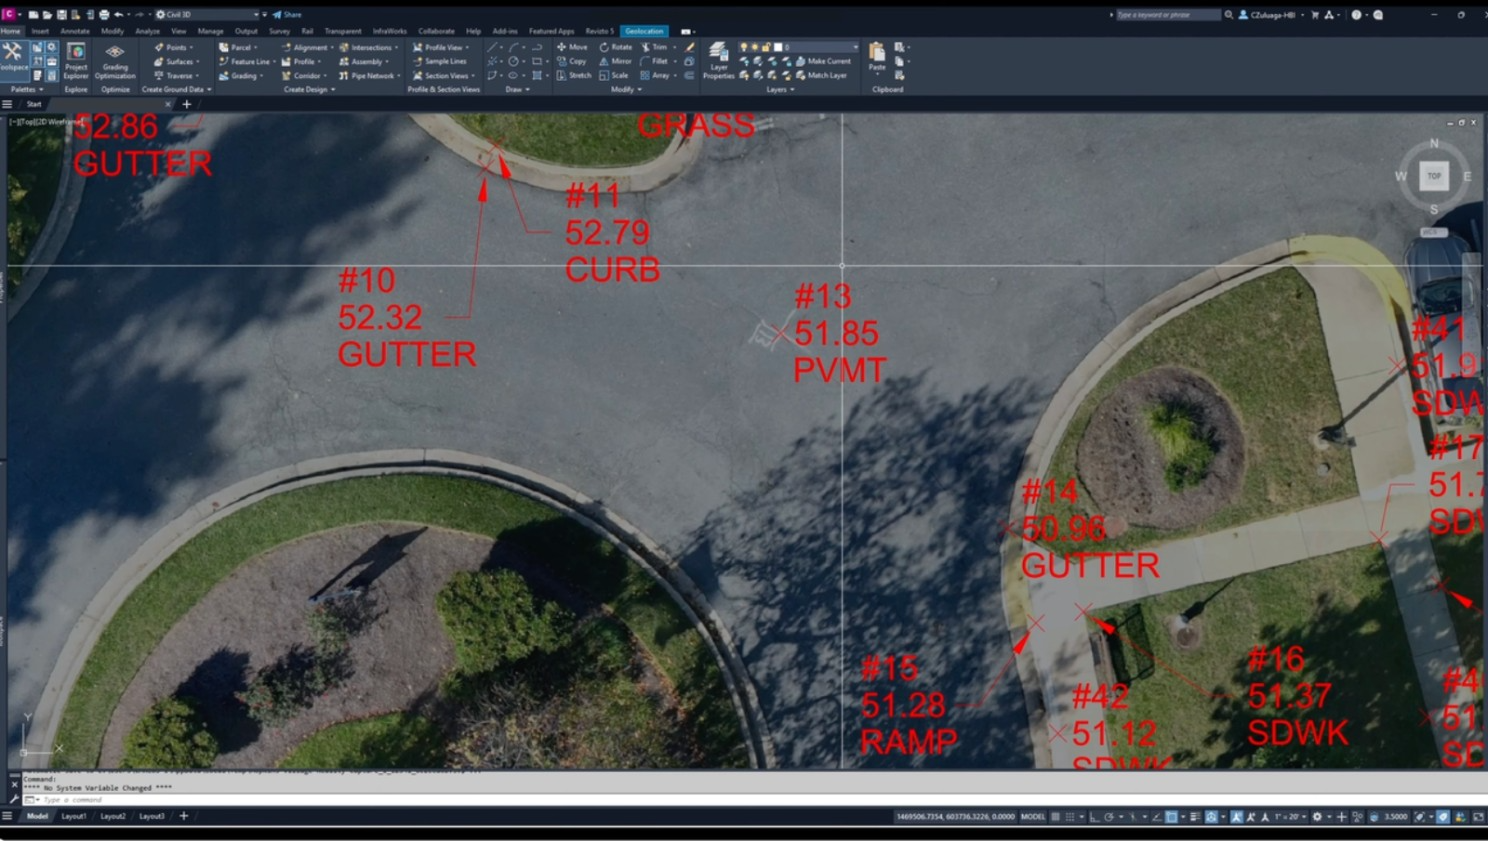Switch to the Annotate ribbon tab
The height and width of the screenshot is (841, 1488).
pyautogui.click(x=75, y=31)
